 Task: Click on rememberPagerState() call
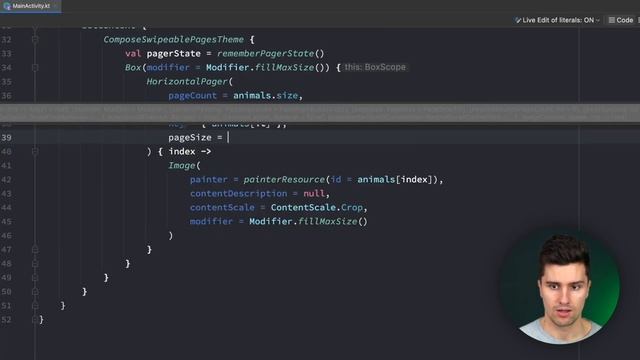click(270, 53)
